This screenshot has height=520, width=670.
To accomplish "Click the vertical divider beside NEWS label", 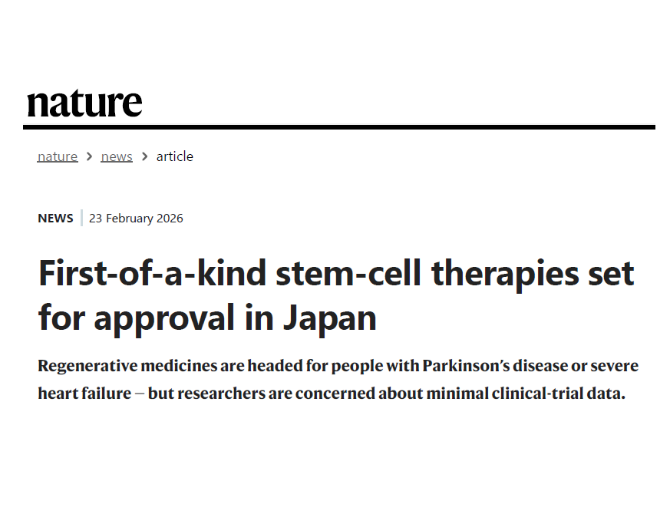I will (x=81, y=219).
